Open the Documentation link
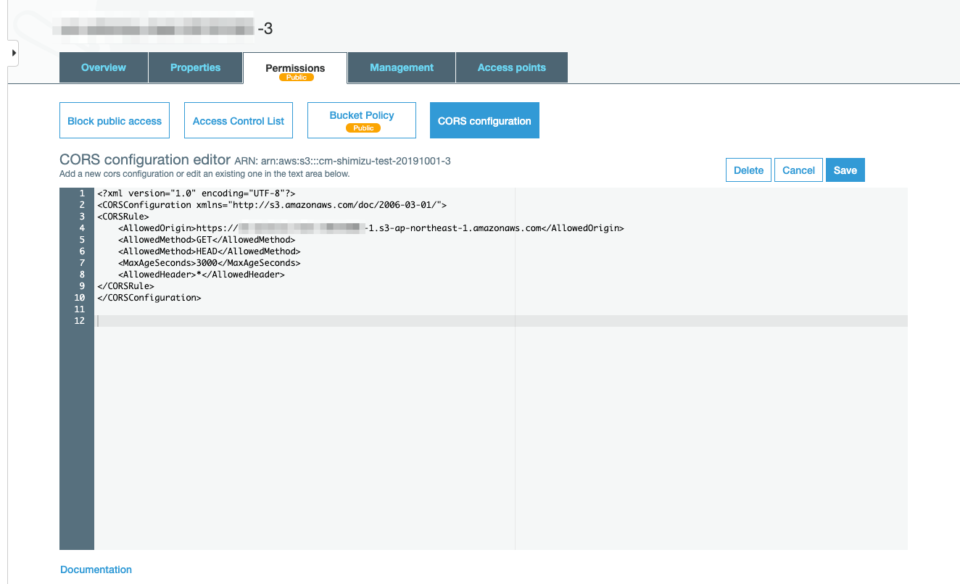 [x=95, y=569]
